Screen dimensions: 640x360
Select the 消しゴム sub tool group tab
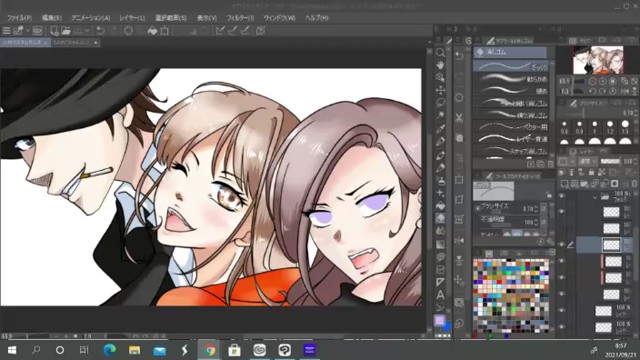(x=510, y=52)
